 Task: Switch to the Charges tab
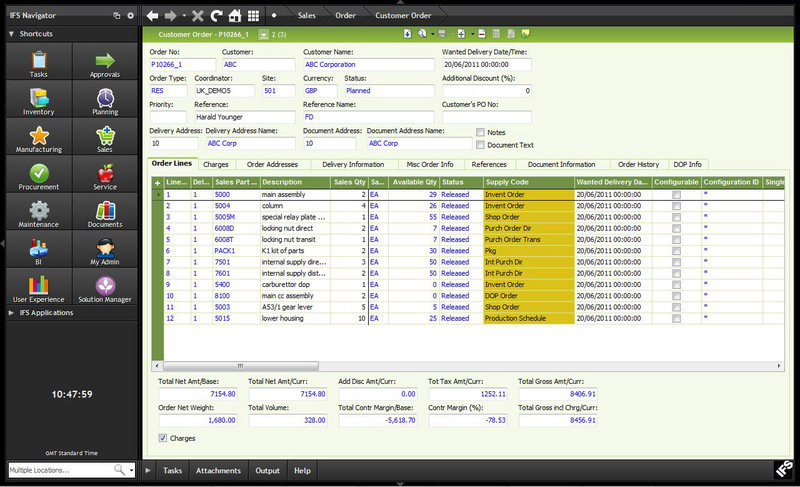click(216, 165)
